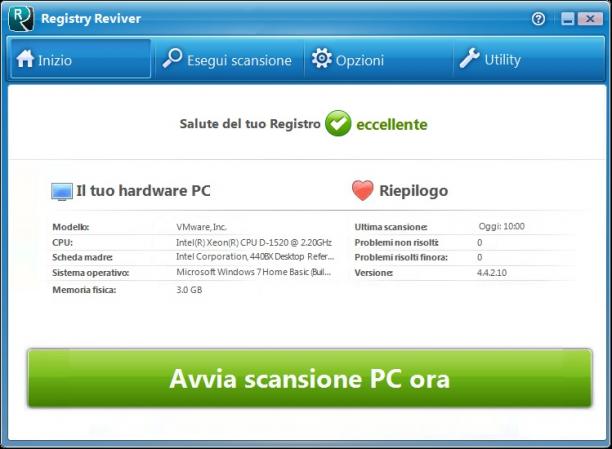Open the Utility tab

[528, 59]
